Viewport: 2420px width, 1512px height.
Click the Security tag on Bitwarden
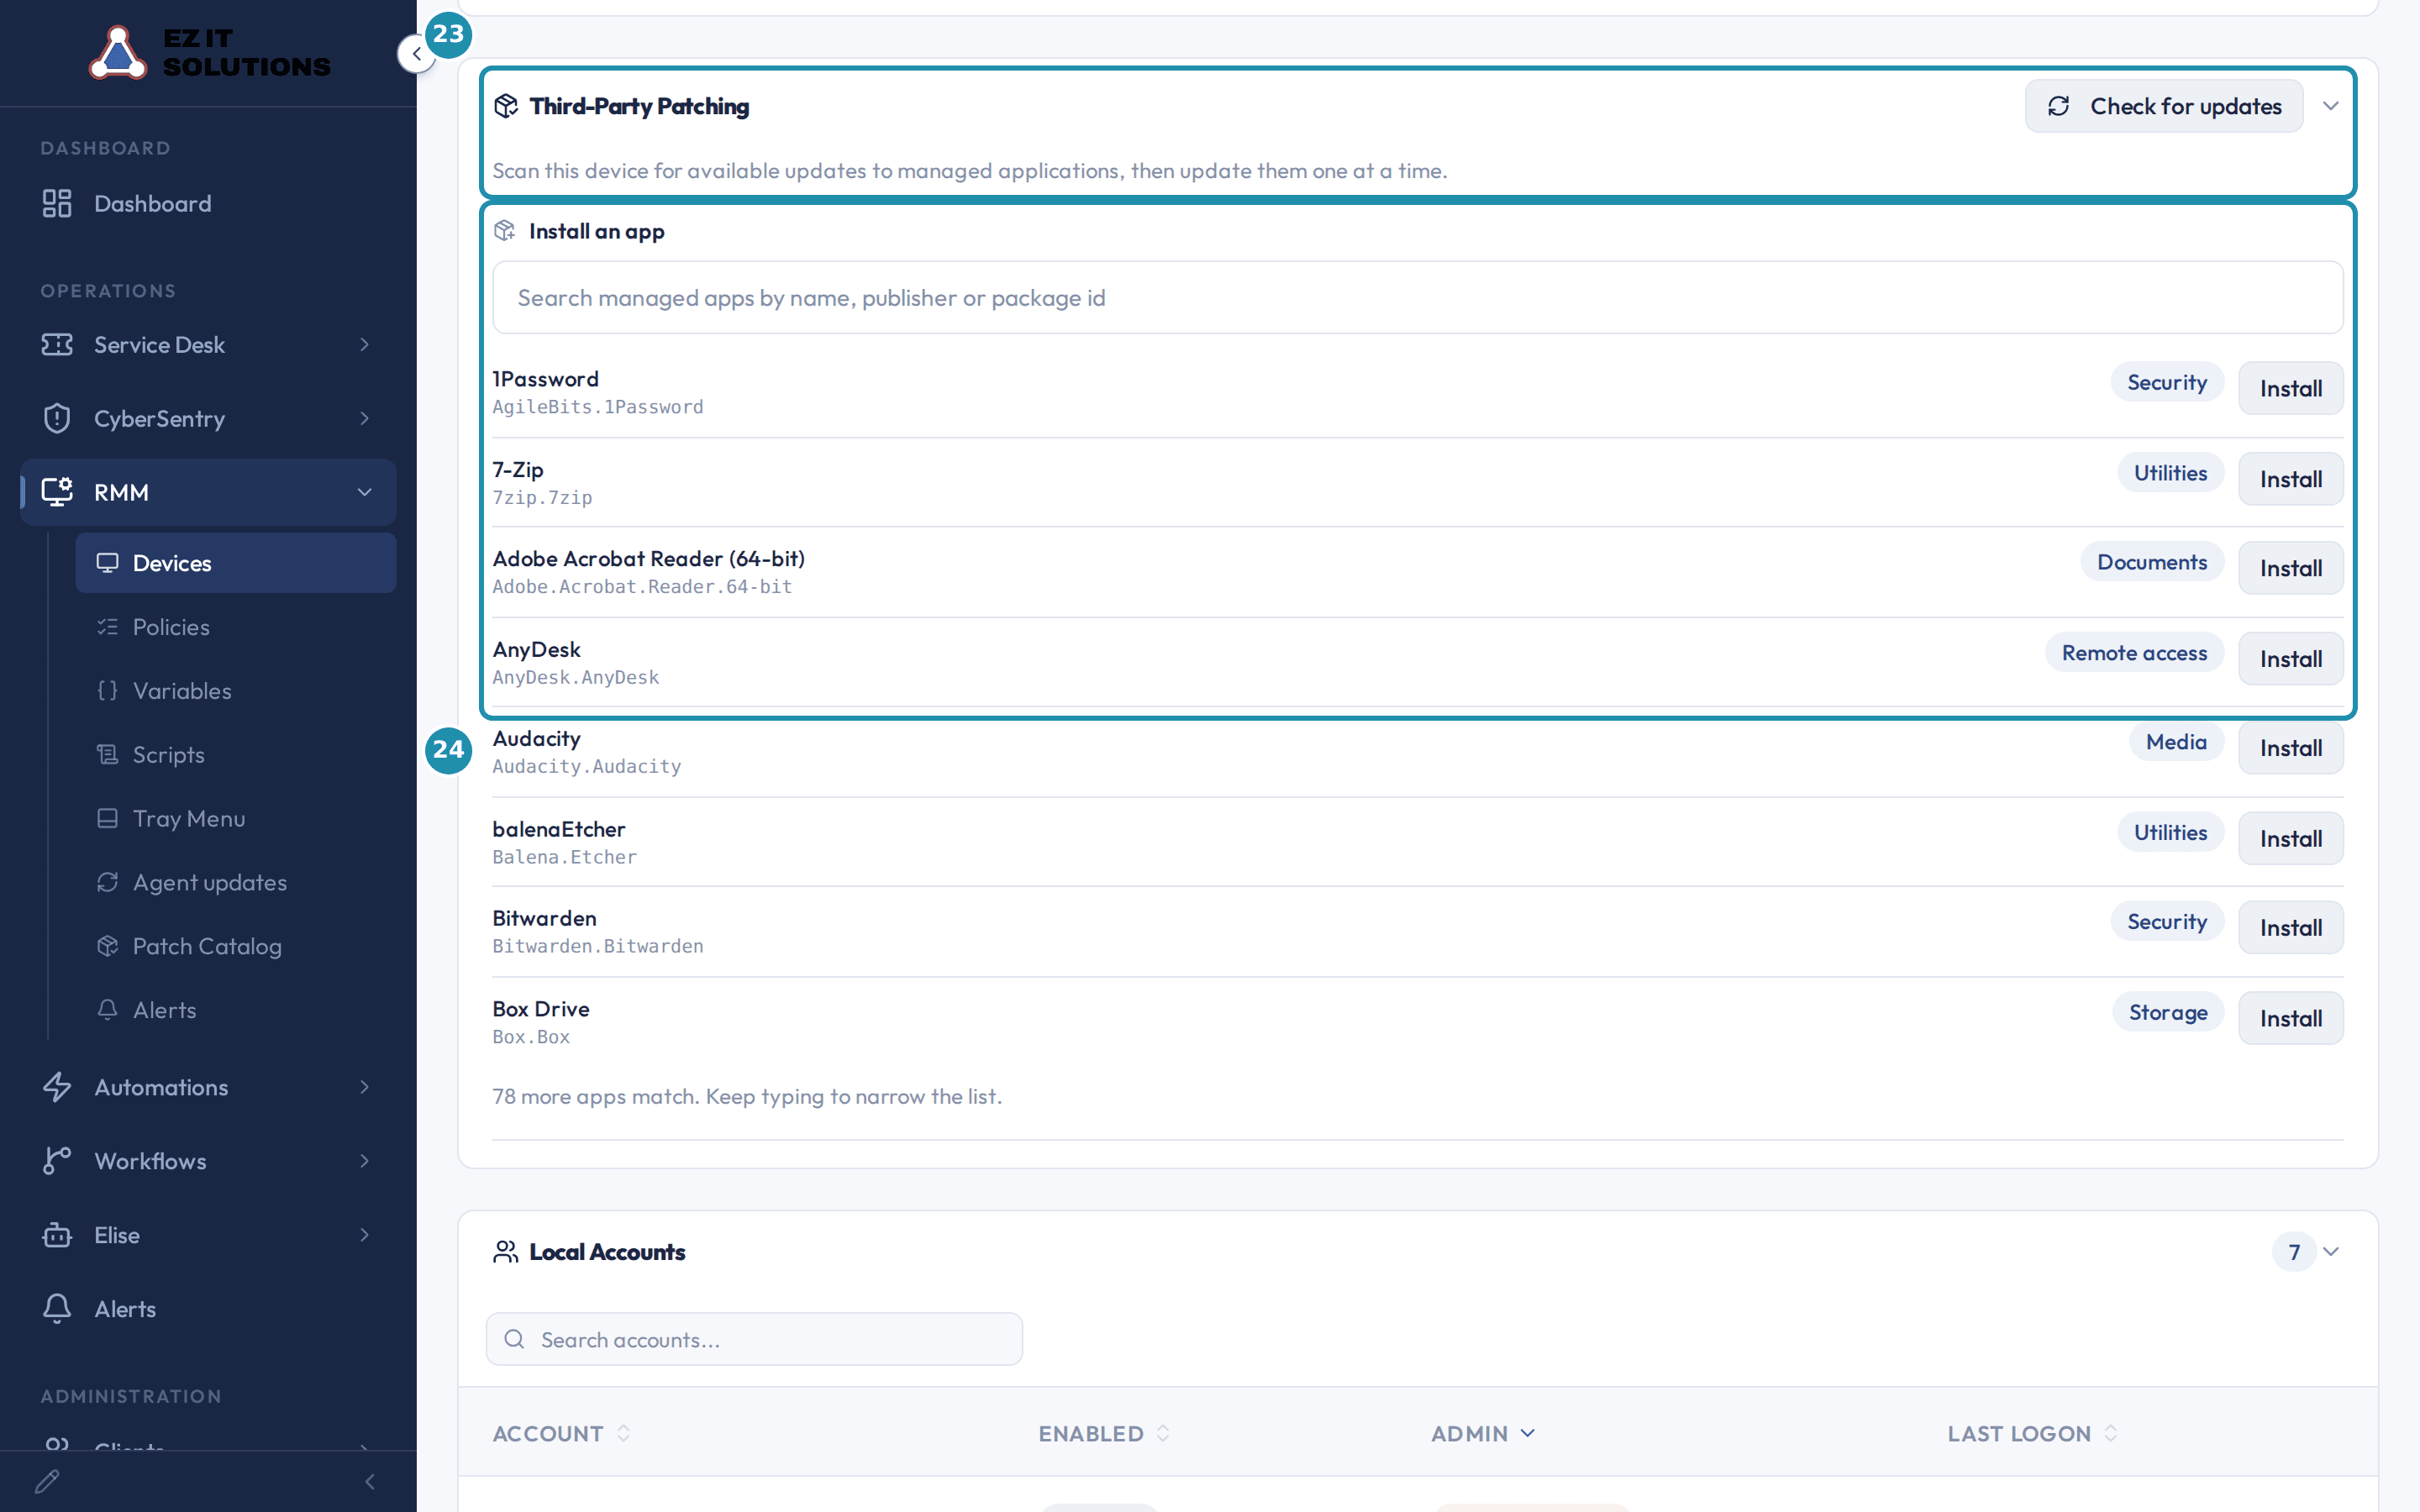(x=2167, y=922)
